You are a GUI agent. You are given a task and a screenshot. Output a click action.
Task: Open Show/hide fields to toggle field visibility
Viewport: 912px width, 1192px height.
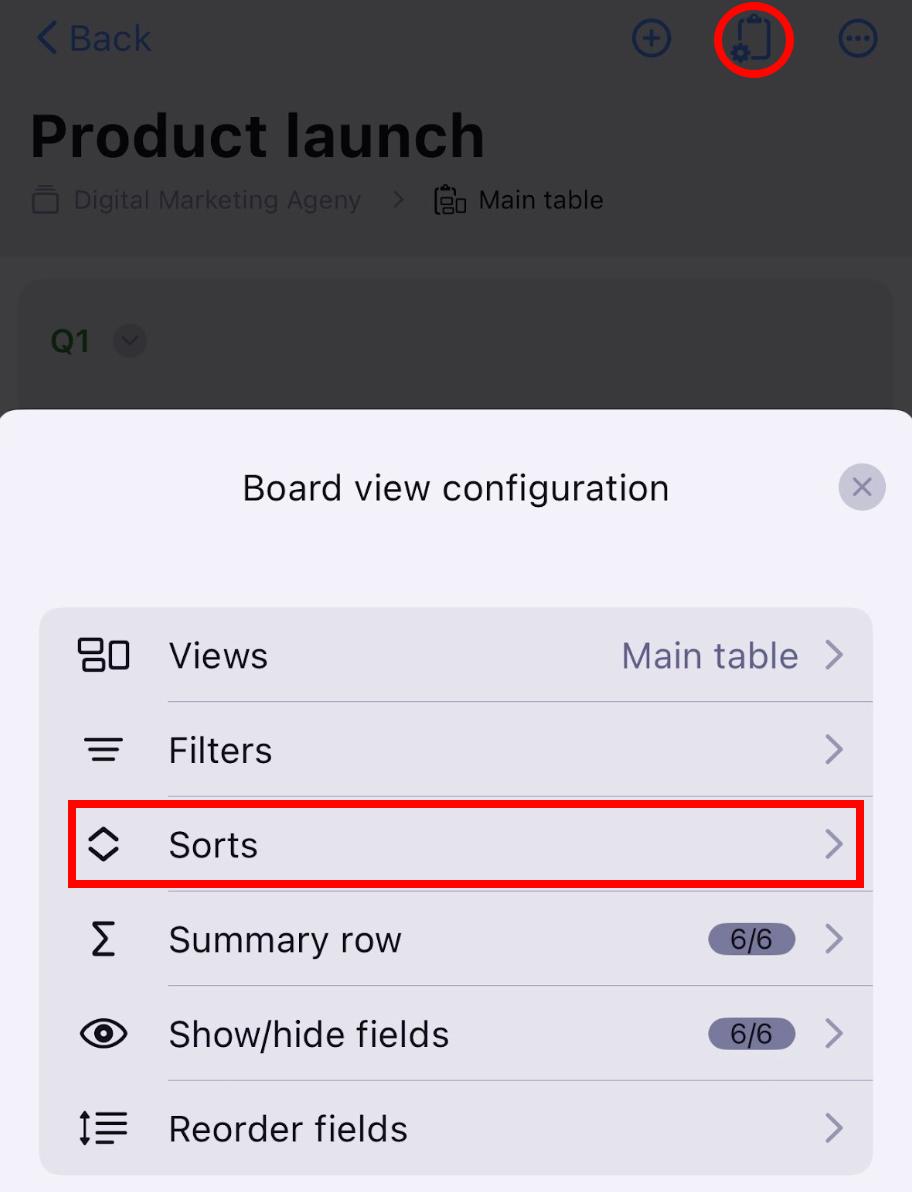pos(309,1034)
